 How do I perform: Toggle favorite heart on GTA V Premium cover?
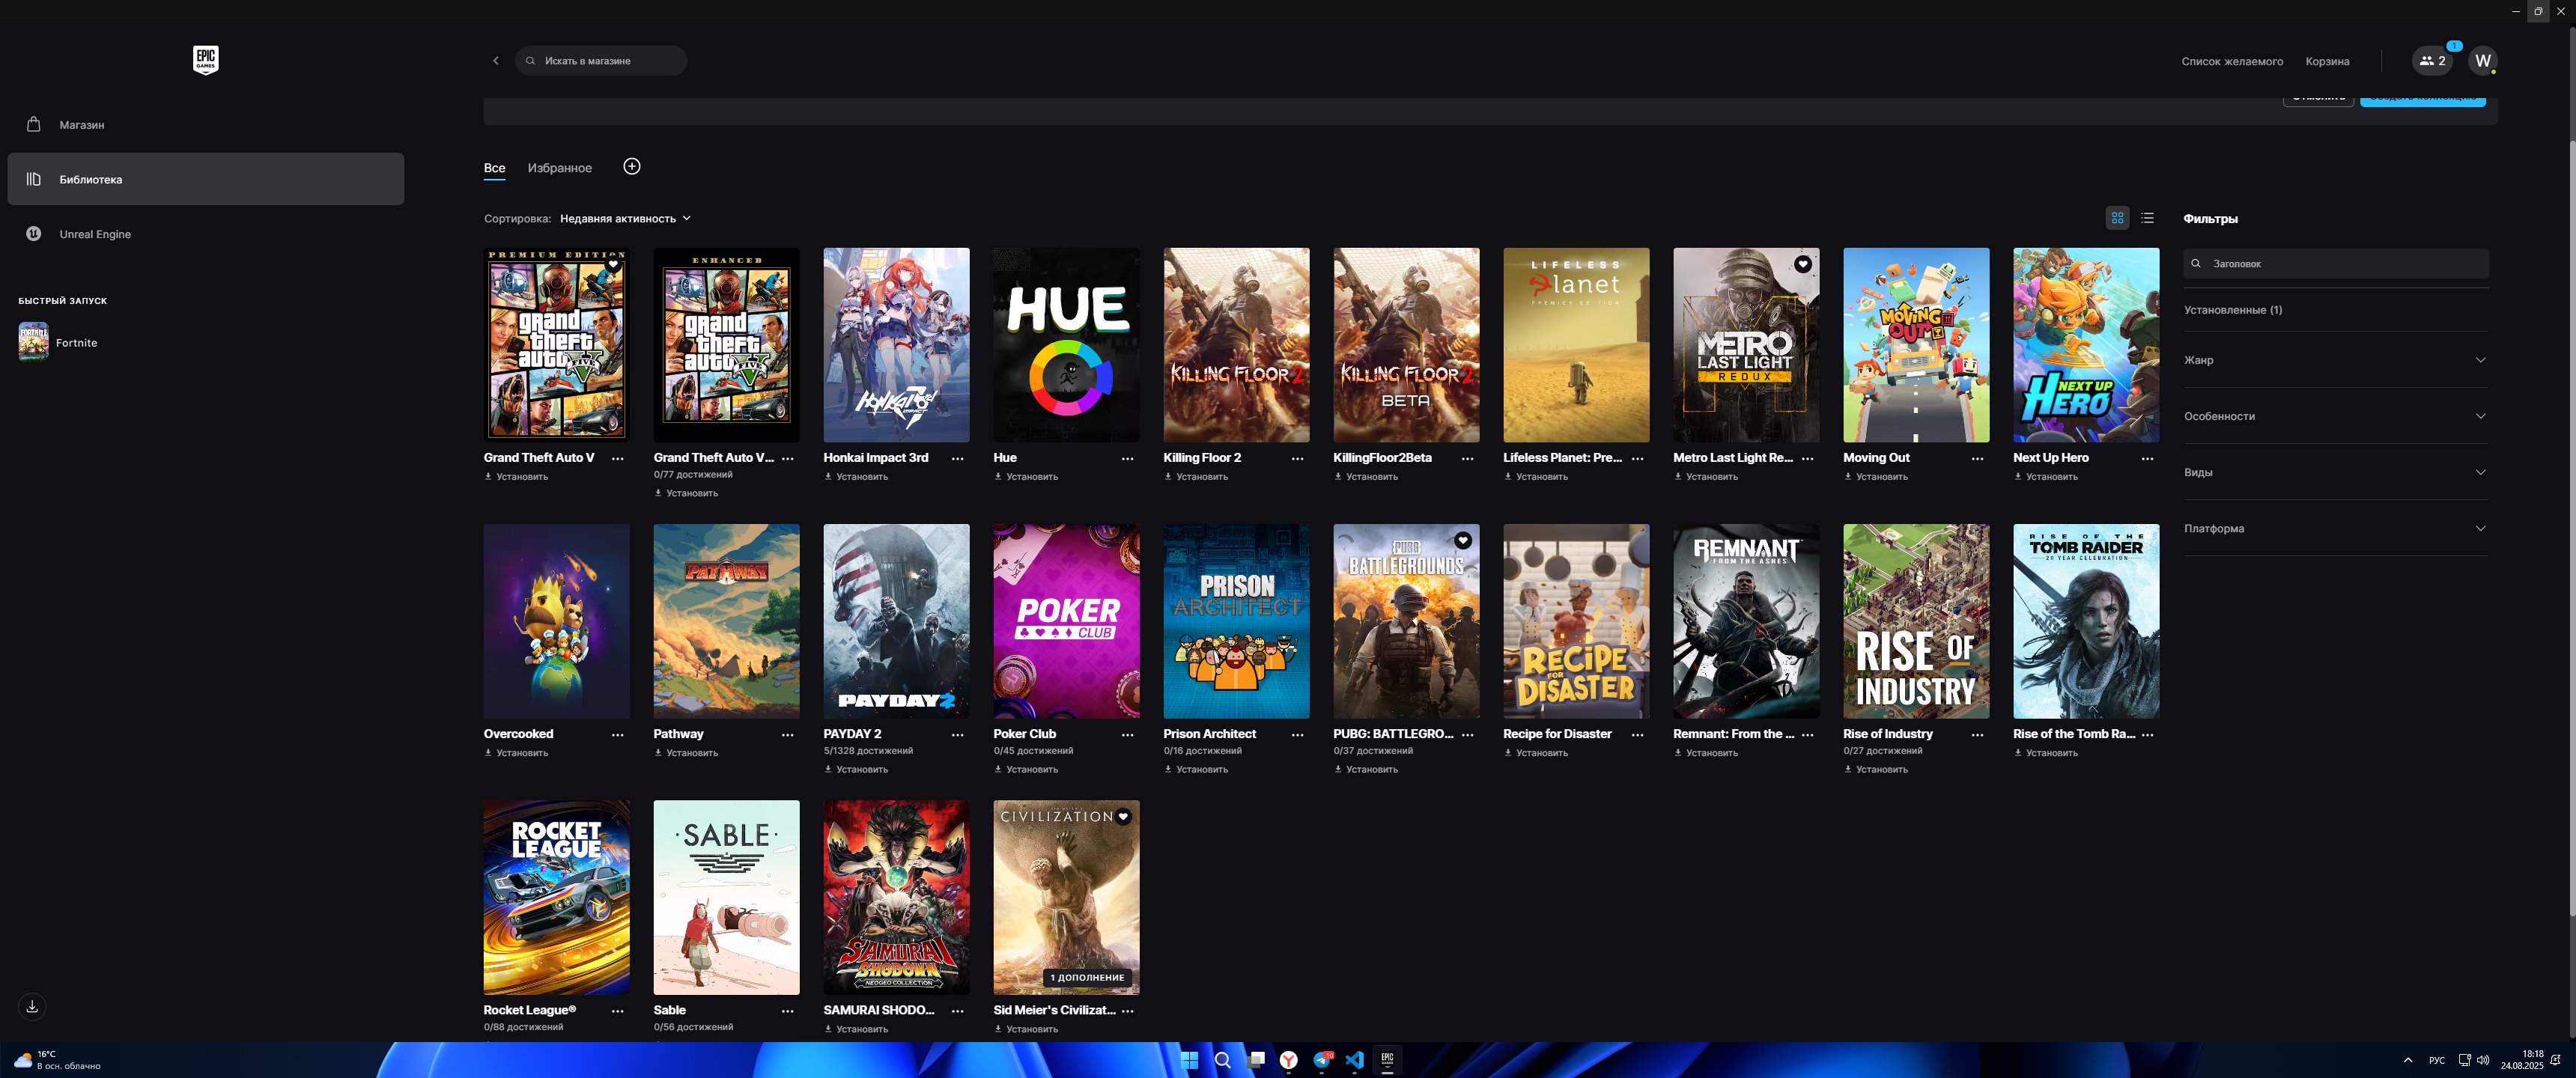click(x=613, y=265)
